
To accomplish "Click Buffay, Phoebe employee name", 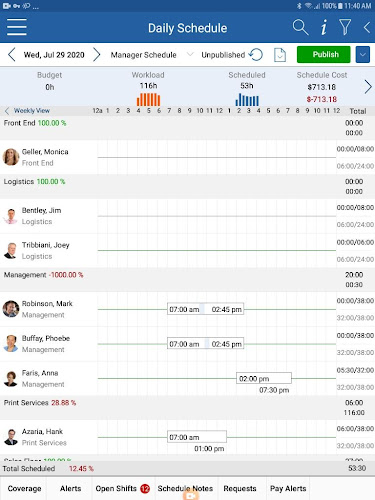I will point(46,338).
